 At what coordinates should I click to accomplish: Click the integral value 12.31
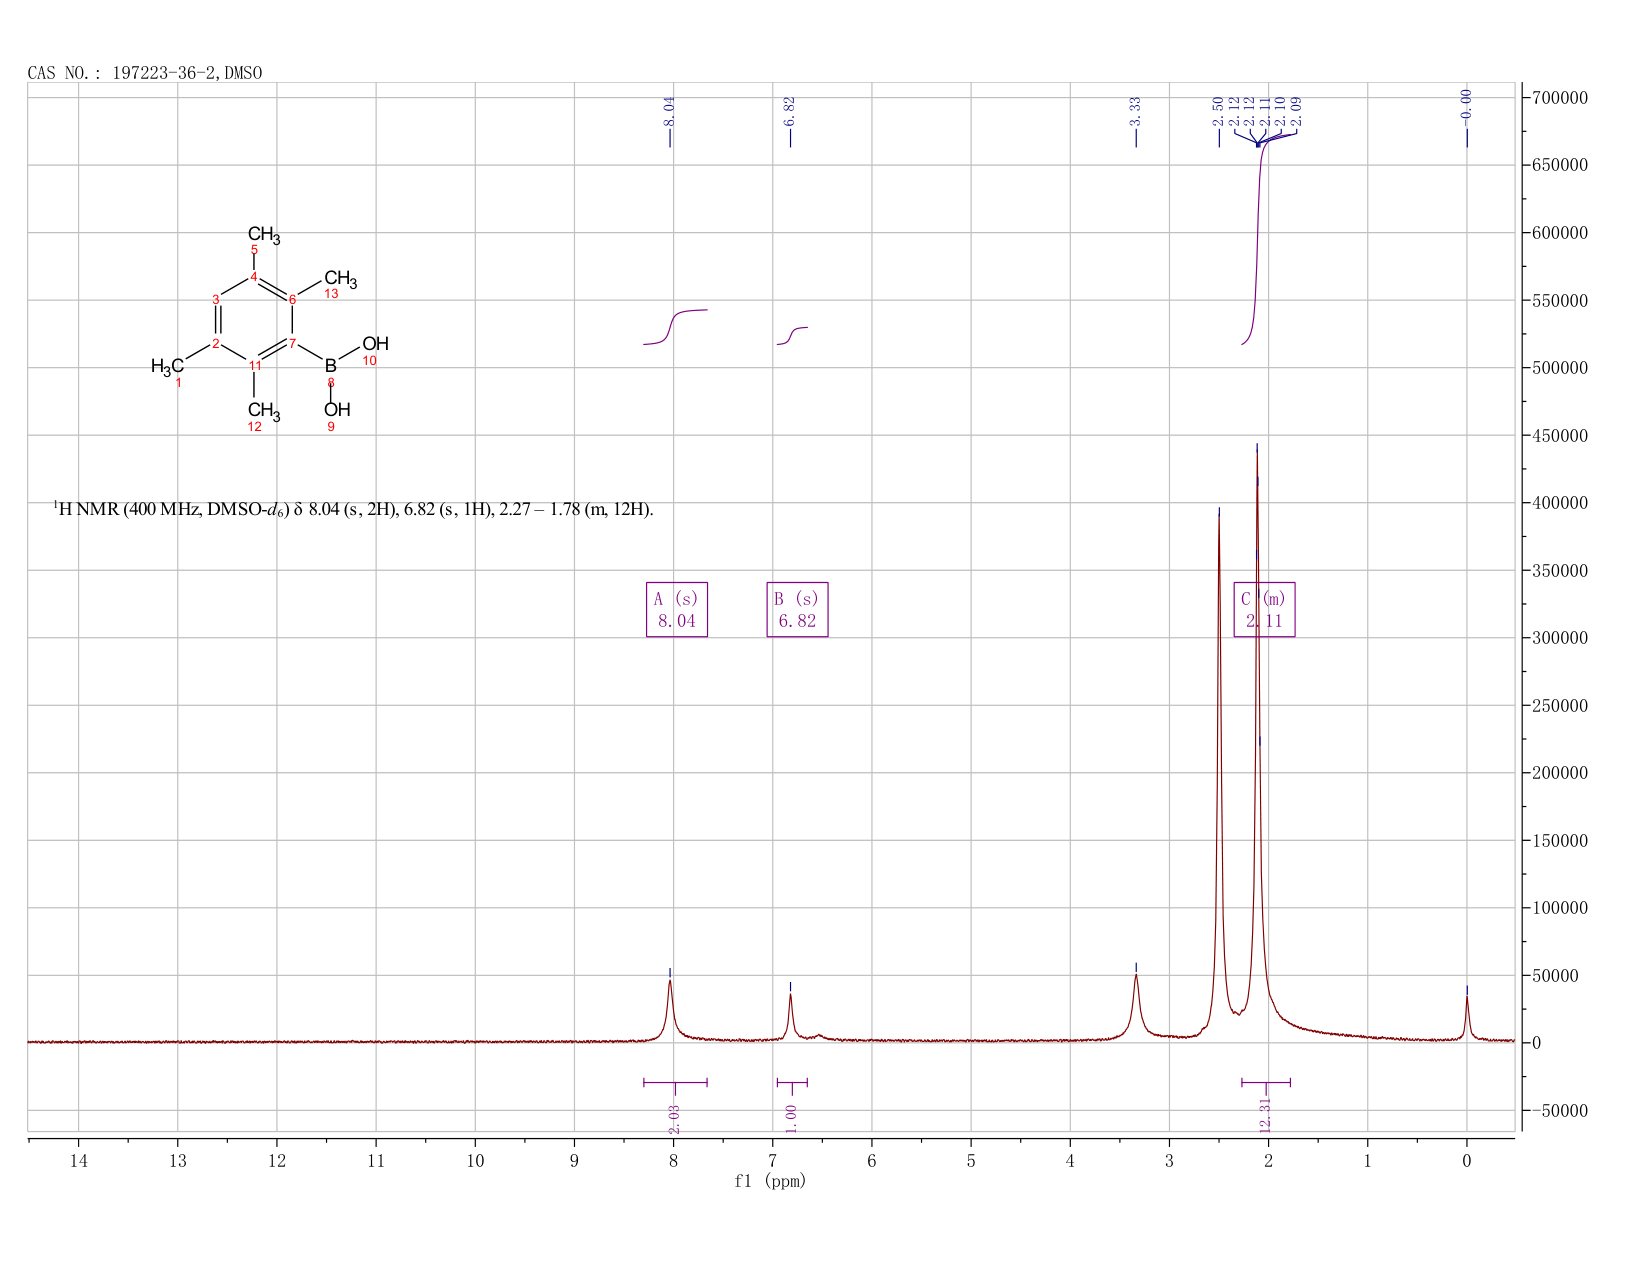coord(1265,1115)
